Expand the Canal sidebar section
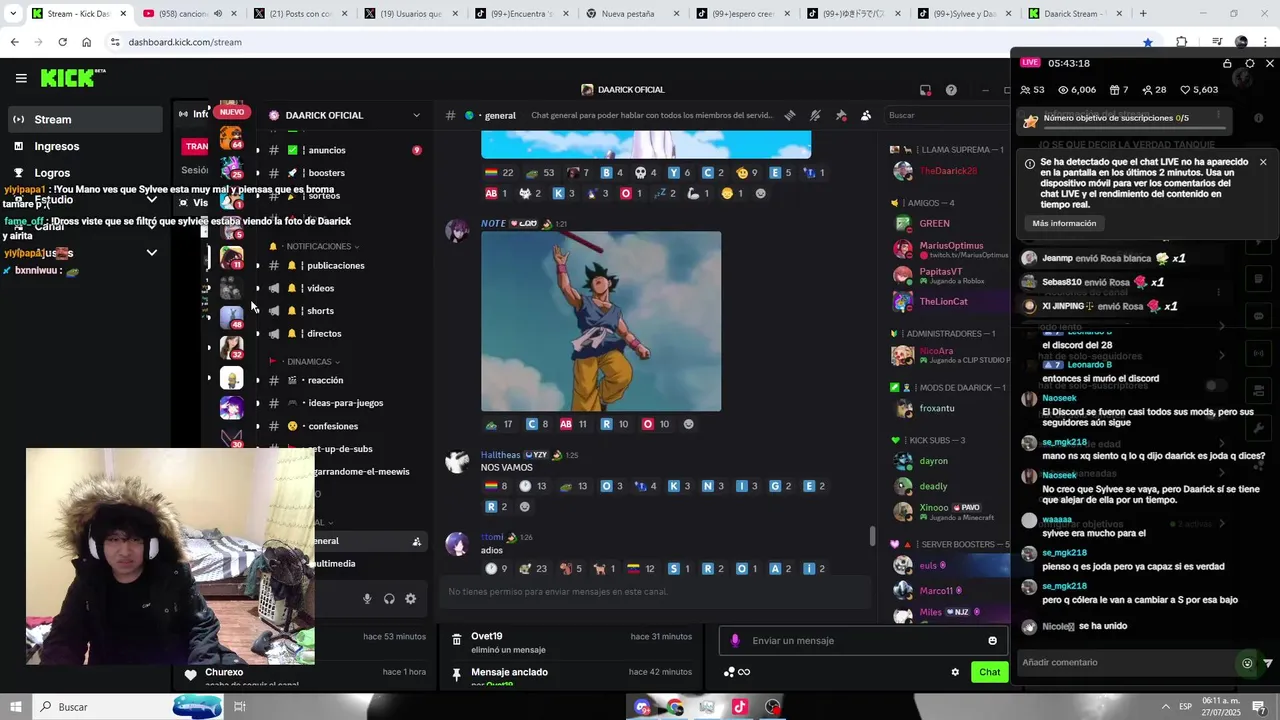Screen dimensions: 1280x720 coord(152,226)
